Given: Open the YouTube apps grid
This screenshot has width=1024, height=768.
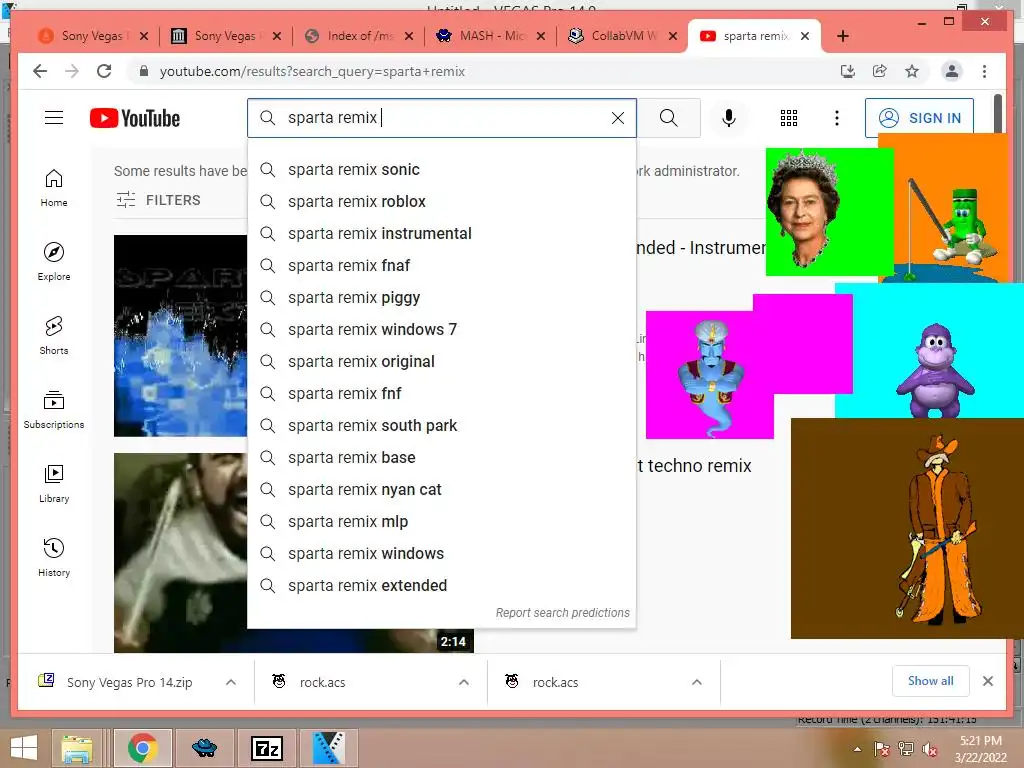Looking at the screenshot, I should (x=788, y=118).
